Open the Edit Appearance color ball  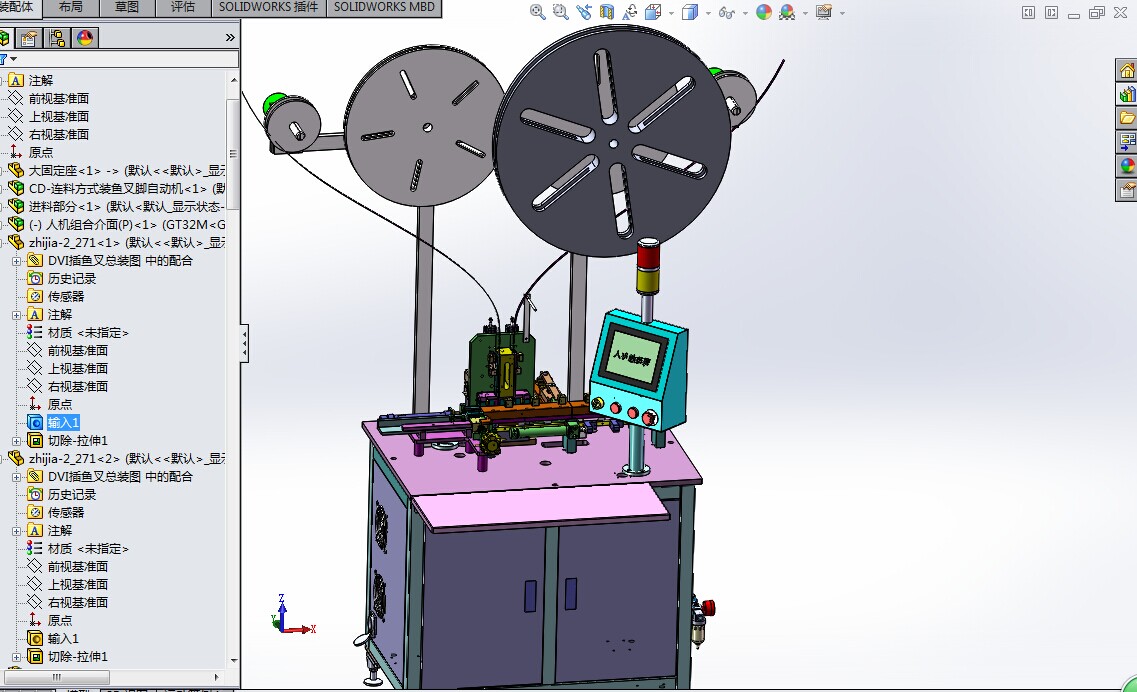click(764, 12)
